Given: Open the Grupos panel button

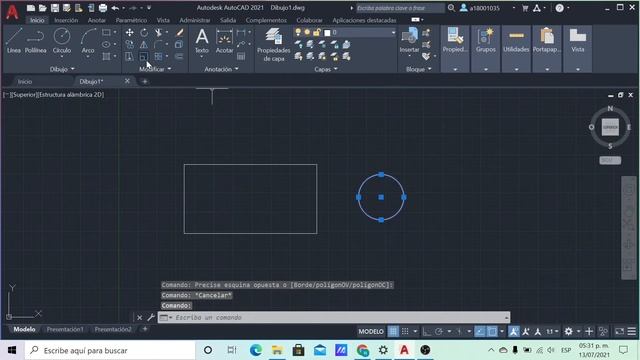Looking at the screenshot, I should tap(486, 49).
